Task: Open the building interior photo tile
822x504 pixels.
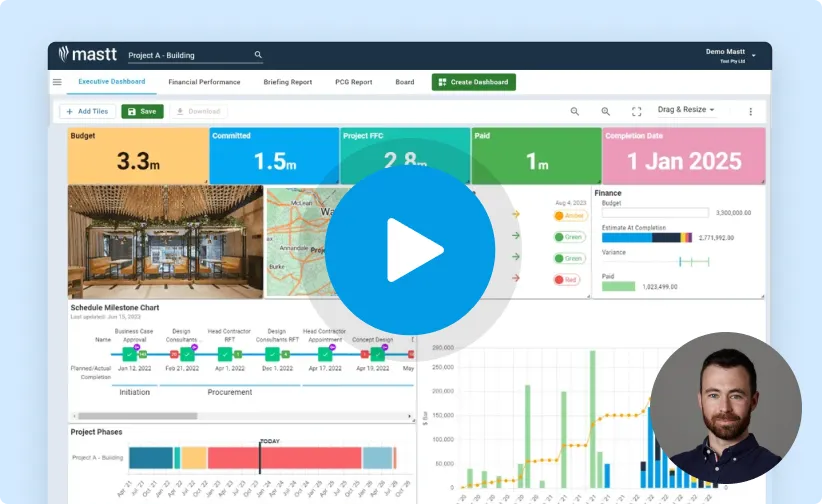Action: (166, 242)
